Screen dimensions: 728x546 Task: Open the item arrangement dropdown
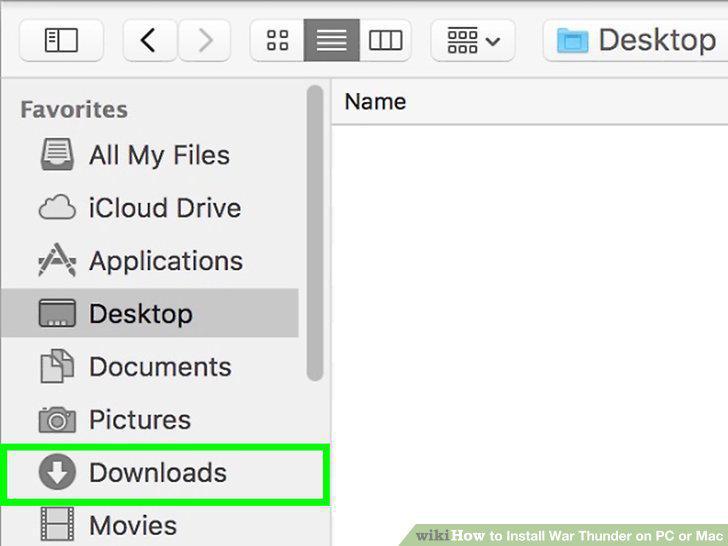(473, 40)
